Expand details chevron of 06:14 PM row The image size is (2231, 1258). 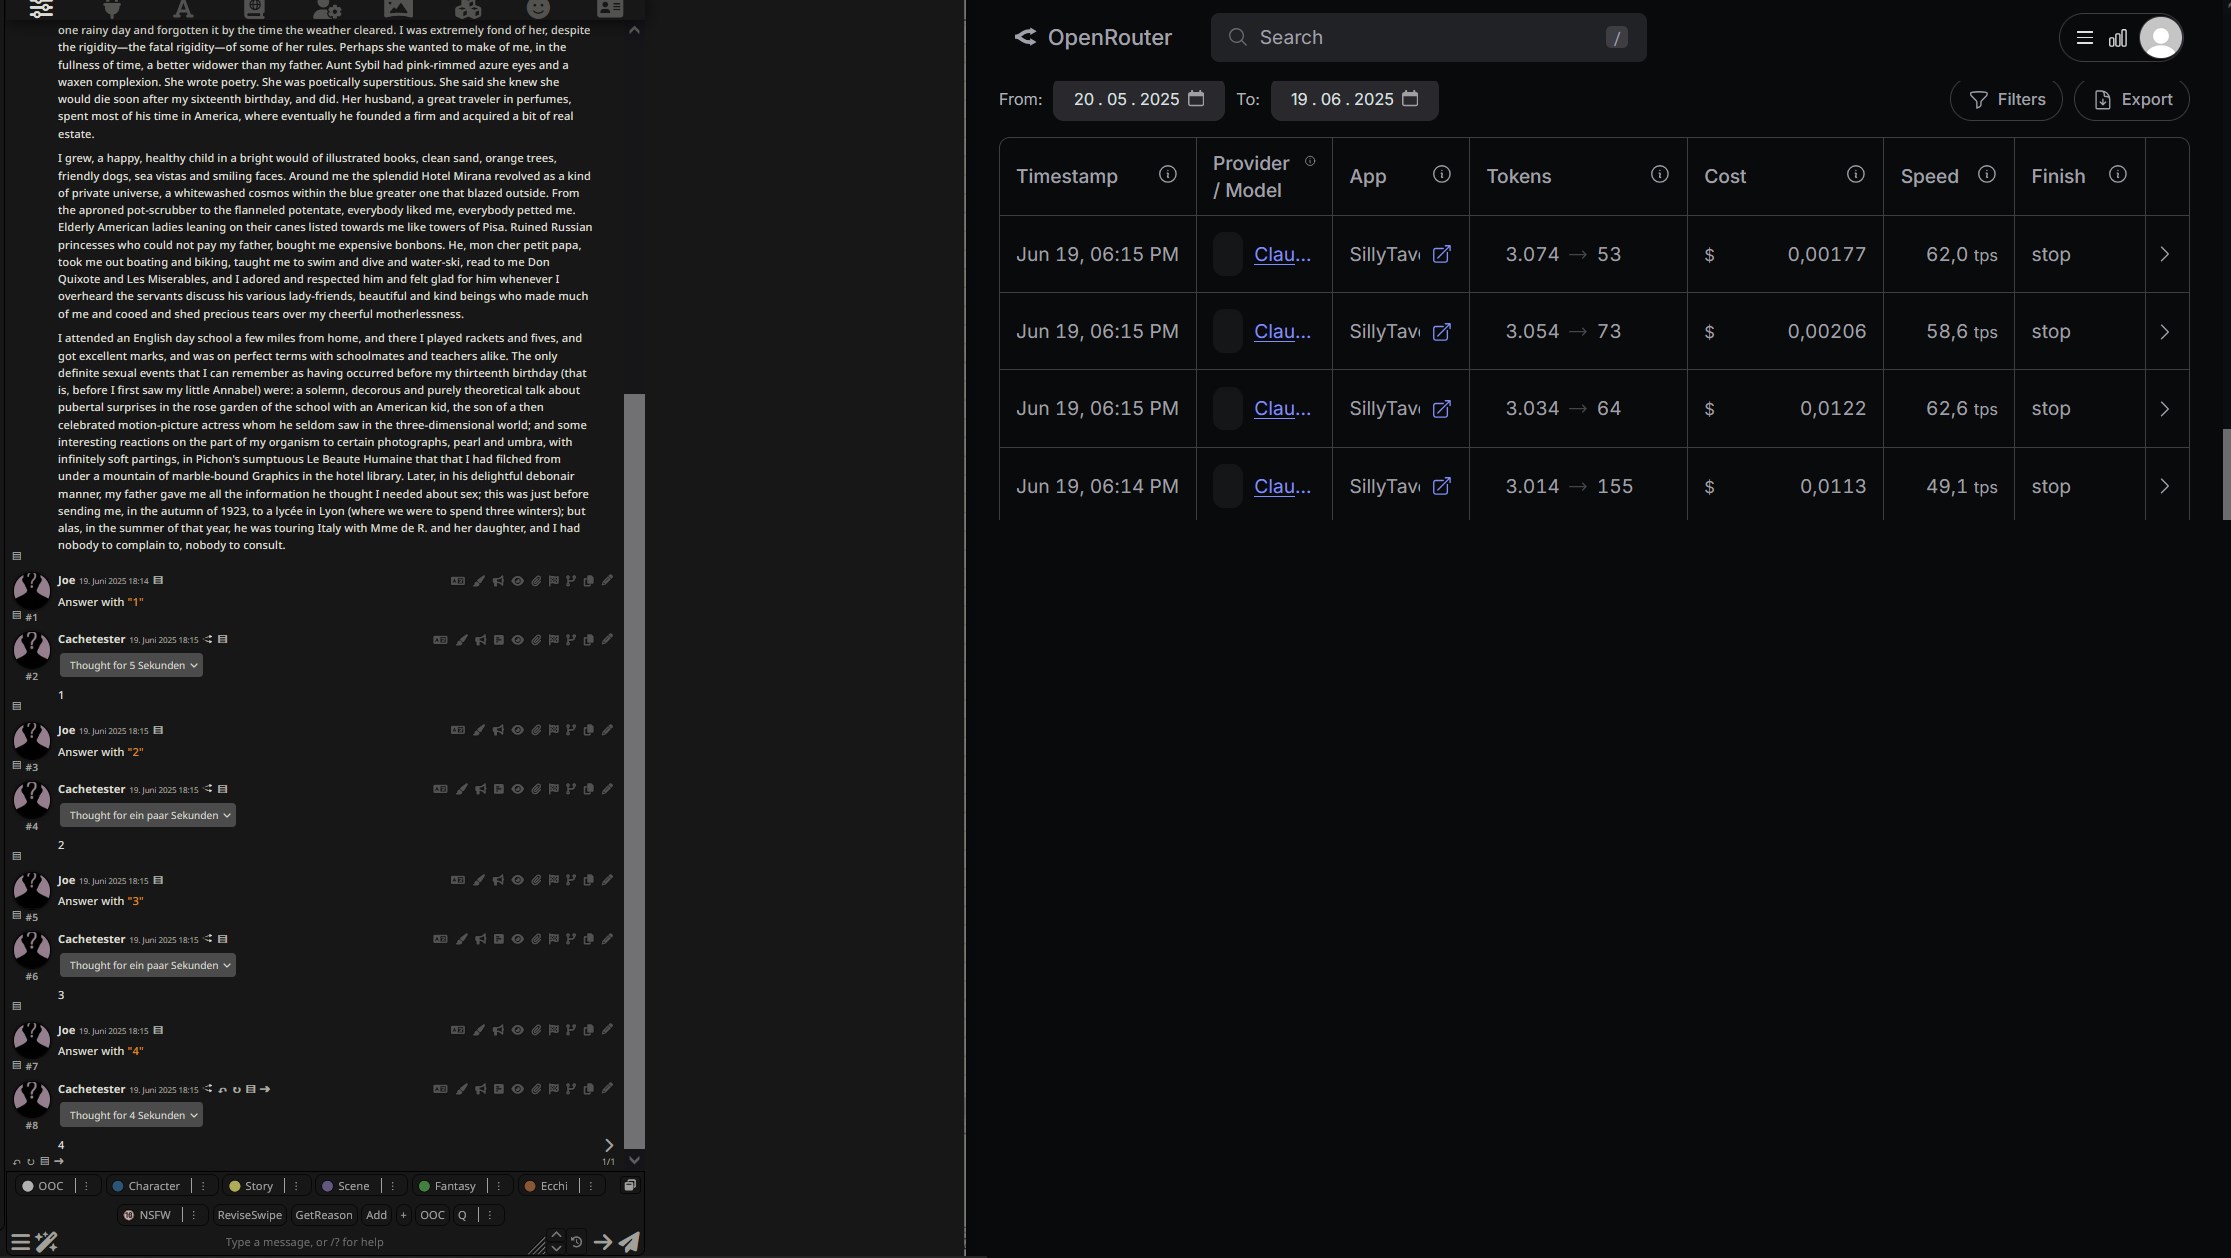pos(2165,487)
